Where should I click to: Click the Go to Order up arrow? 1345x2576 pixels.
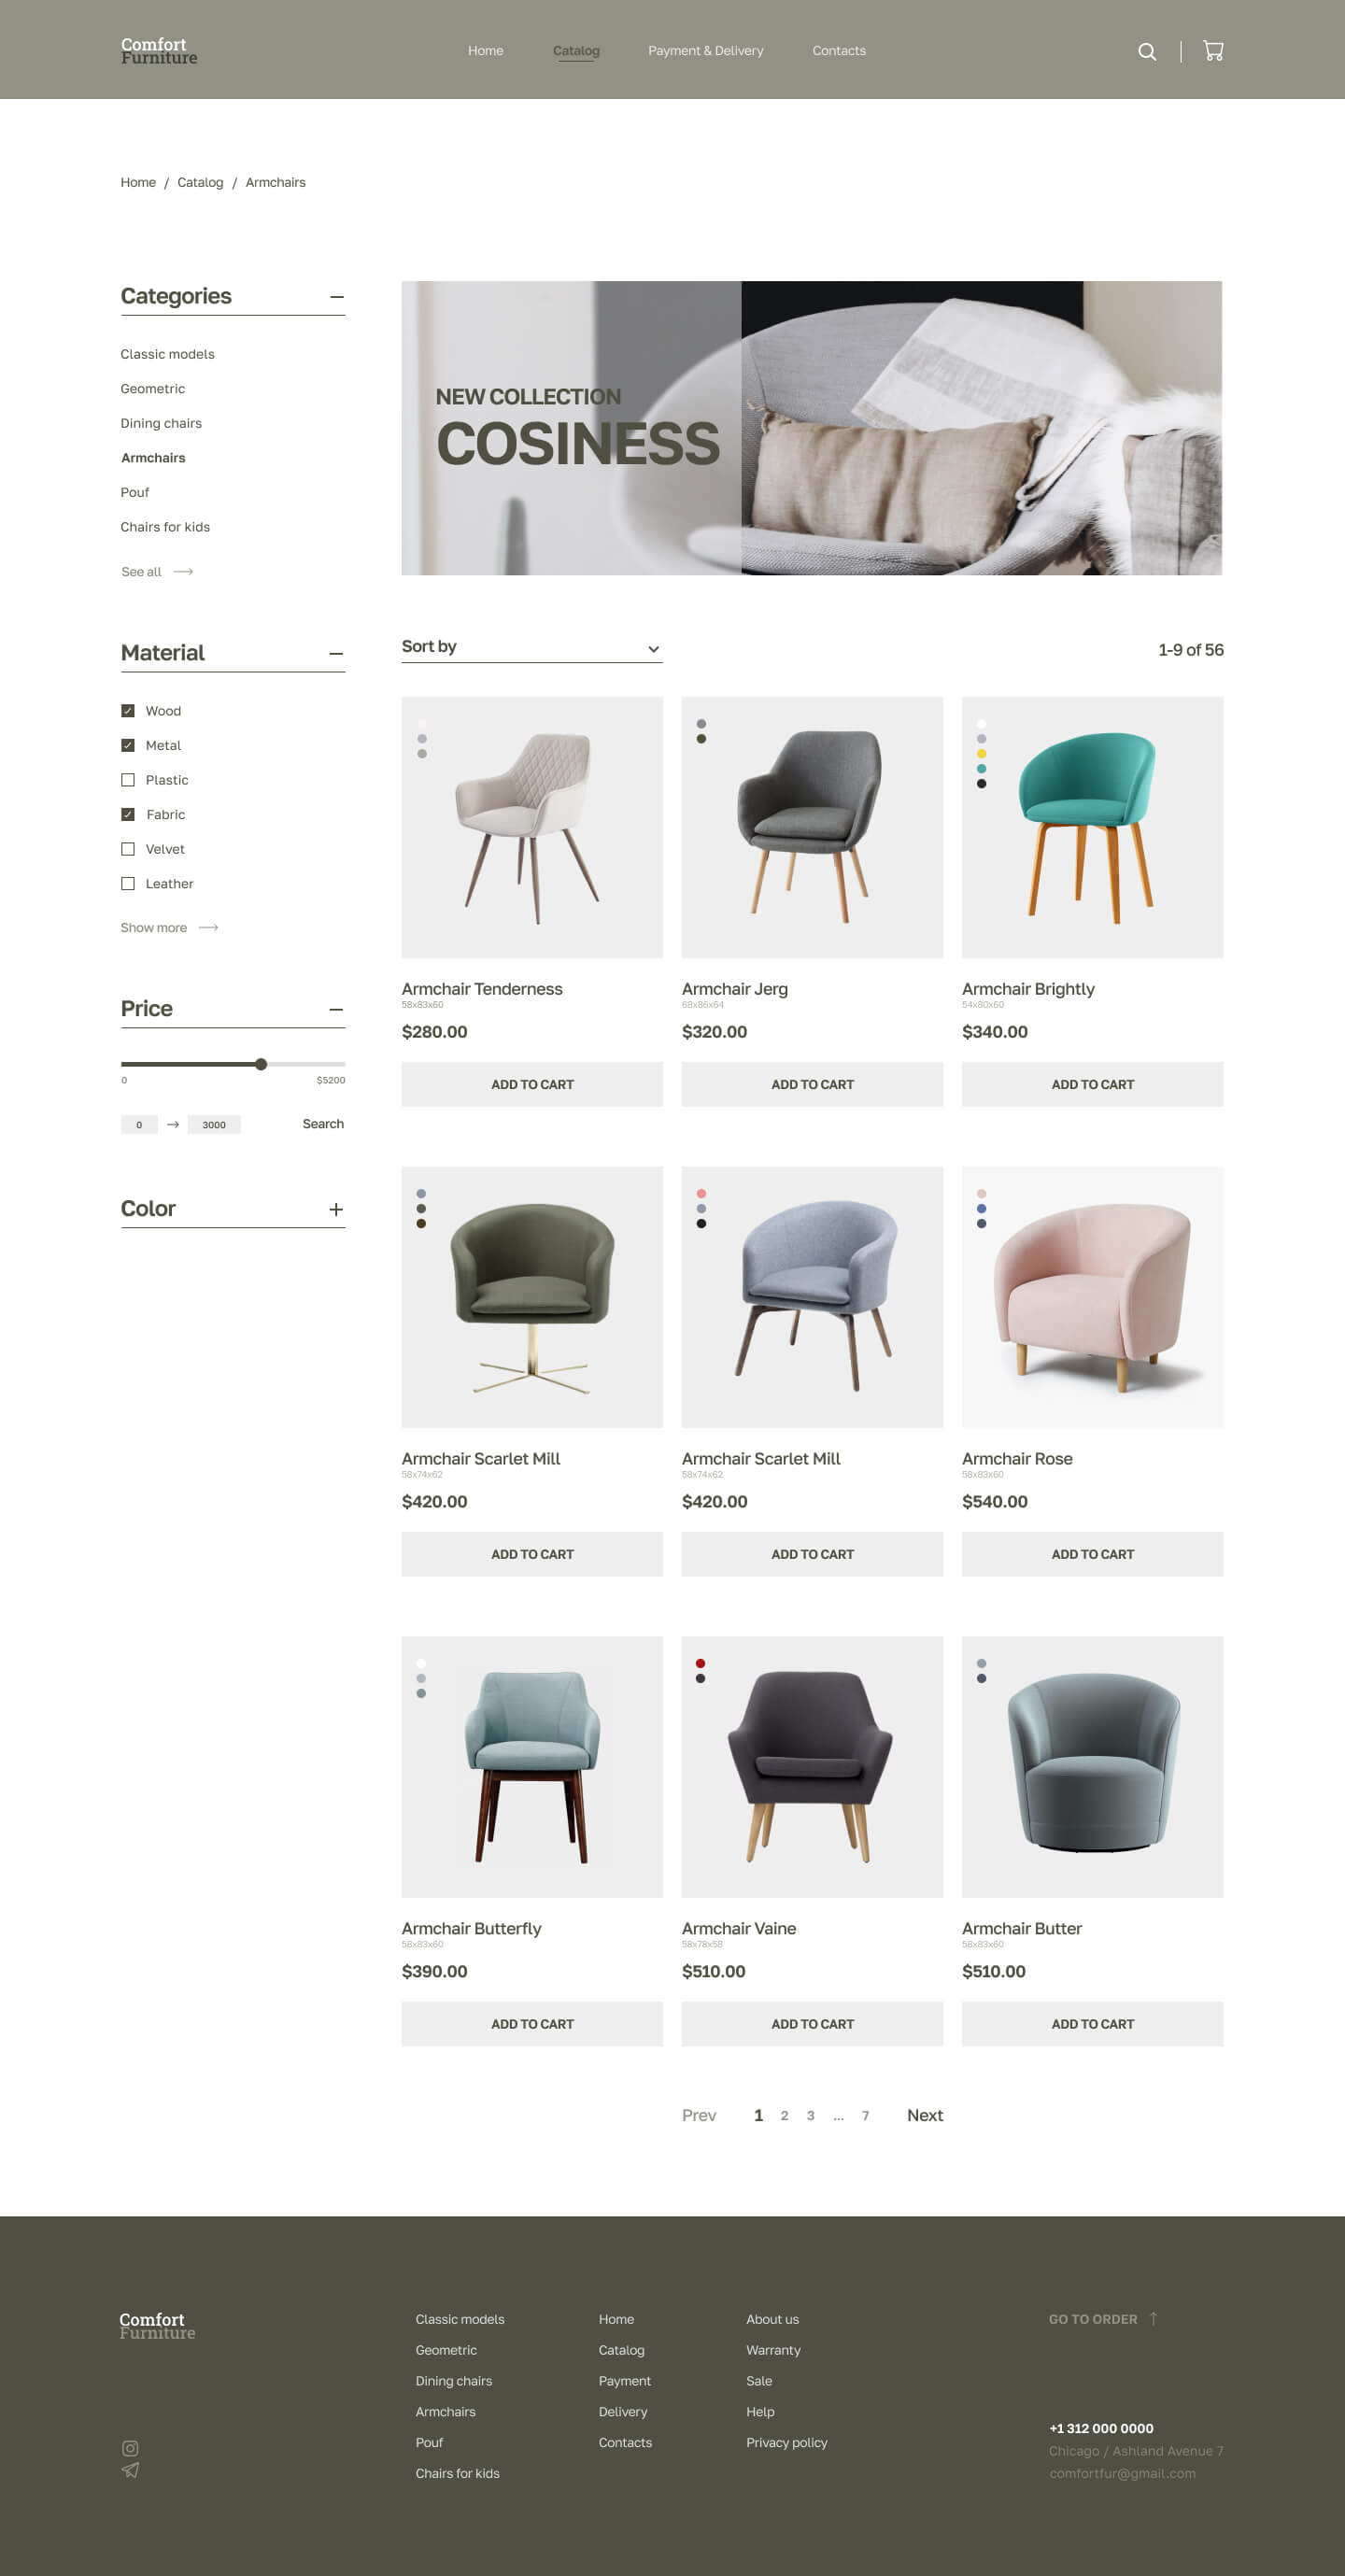(1153, 2317)
